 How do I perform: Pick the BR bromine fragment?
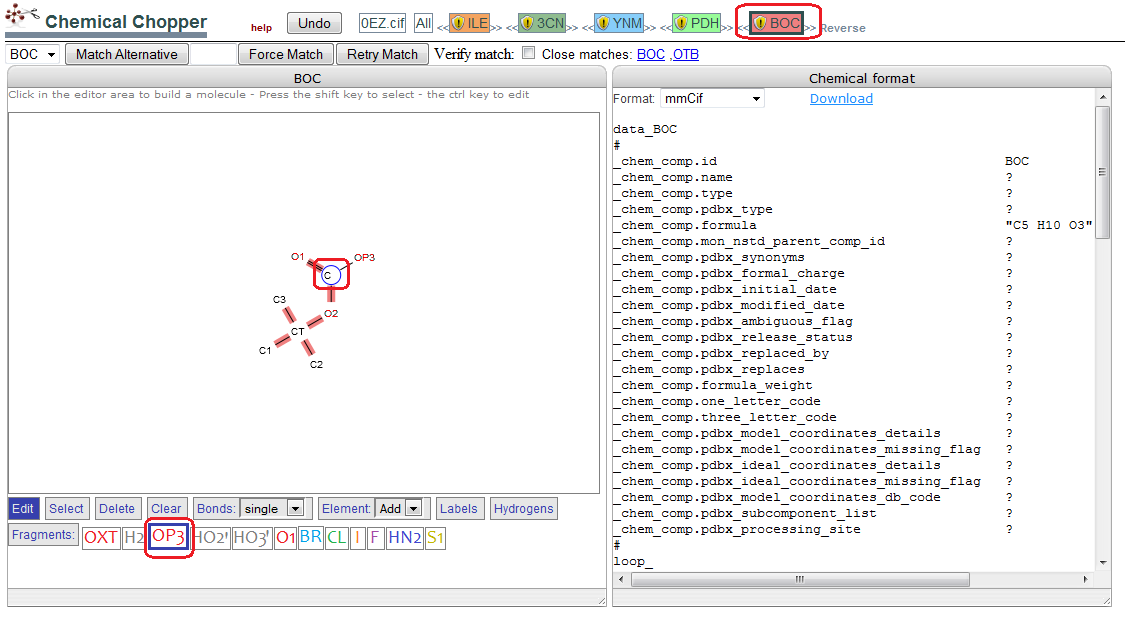[311, 537]
